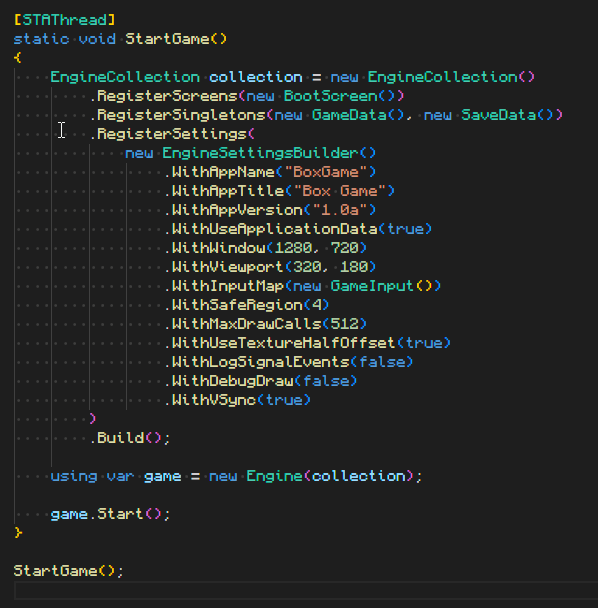598x608 pixels.
Task: Click the 'using' keyword before var
Action: click(74, 476)
